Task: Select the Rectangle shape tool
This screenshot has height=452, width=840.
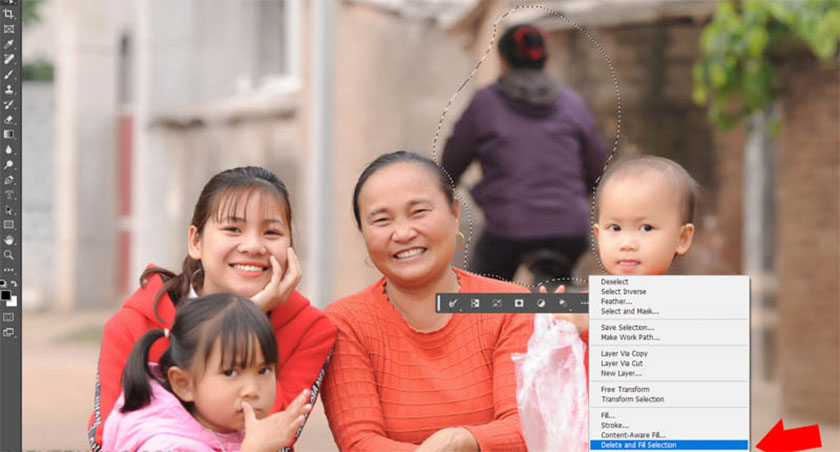Action: point(9,225)
